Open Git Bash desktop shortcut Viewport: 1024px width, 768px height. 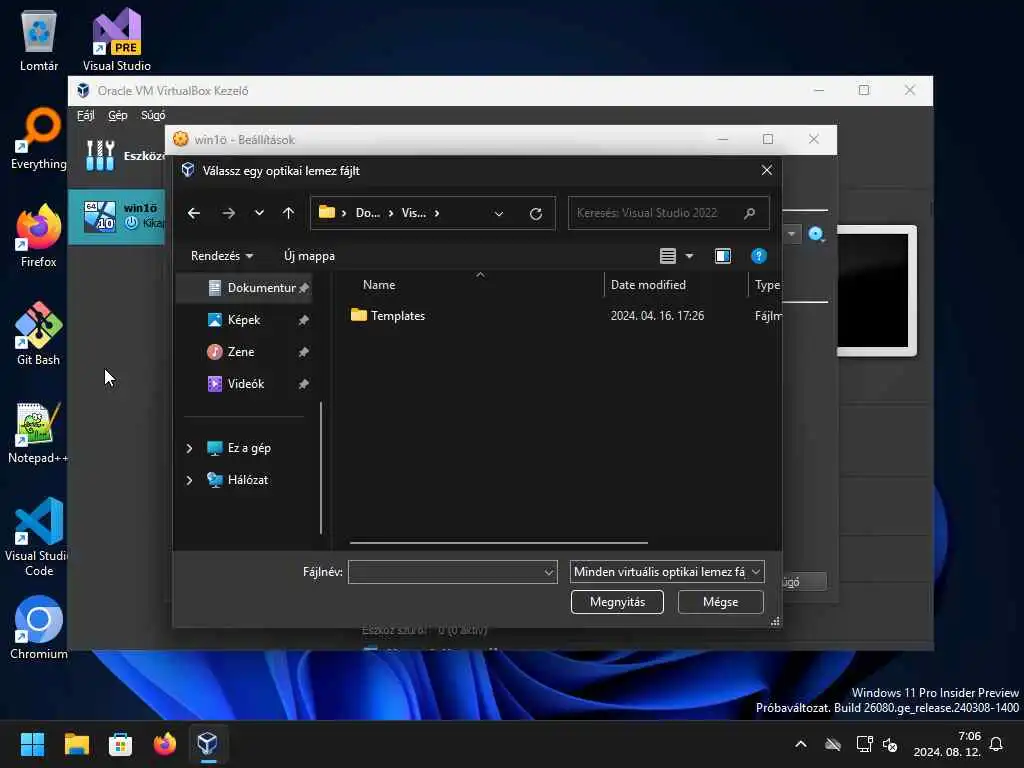point(39,334)
